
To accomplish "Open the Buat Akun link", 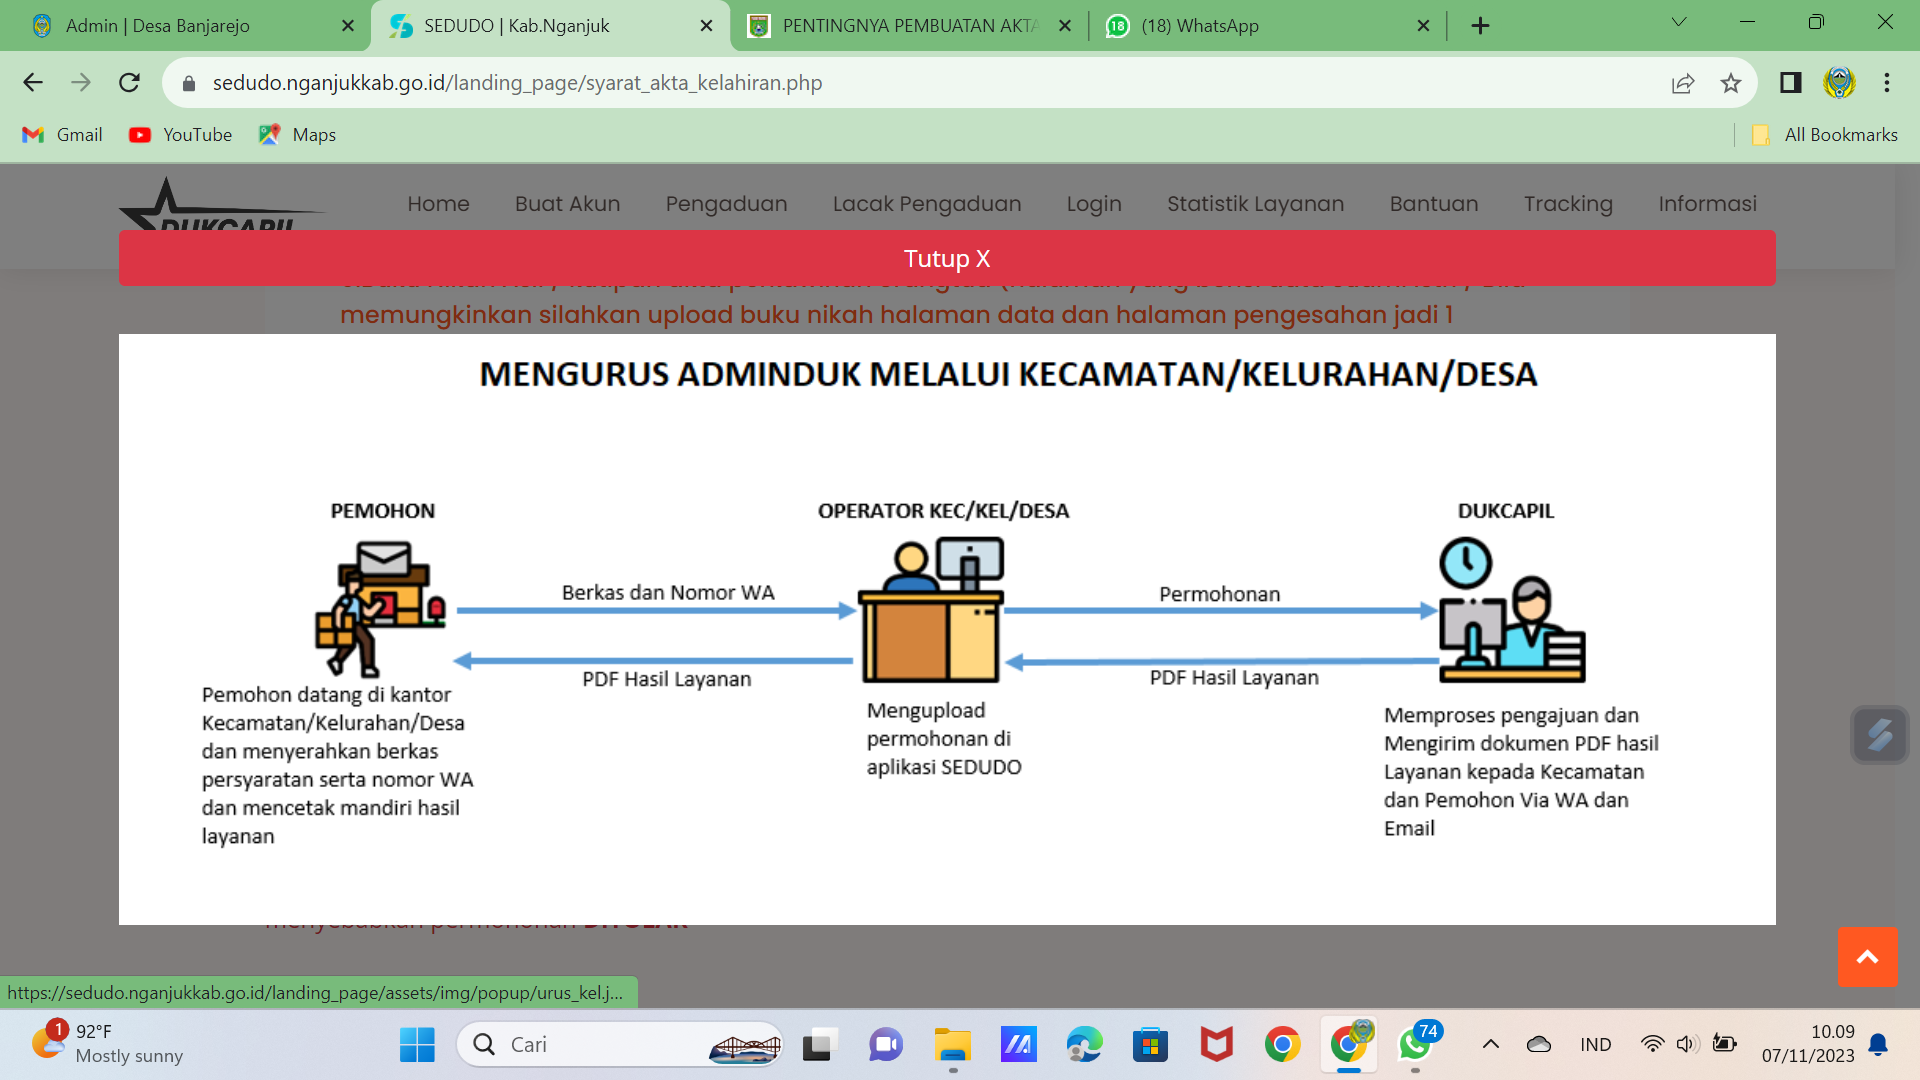I will pyautogui.click(x=566, y=203).
